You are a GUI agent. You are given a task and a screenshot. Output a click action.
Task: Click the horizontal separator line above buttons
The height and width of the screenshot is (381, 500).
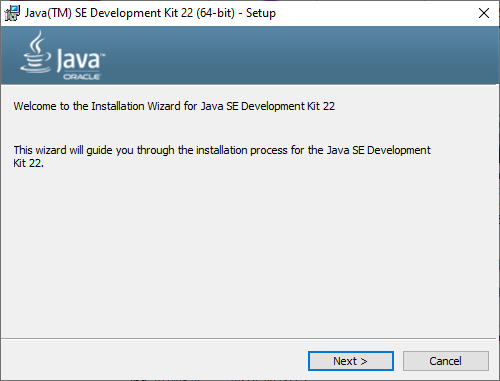point(249,339)
